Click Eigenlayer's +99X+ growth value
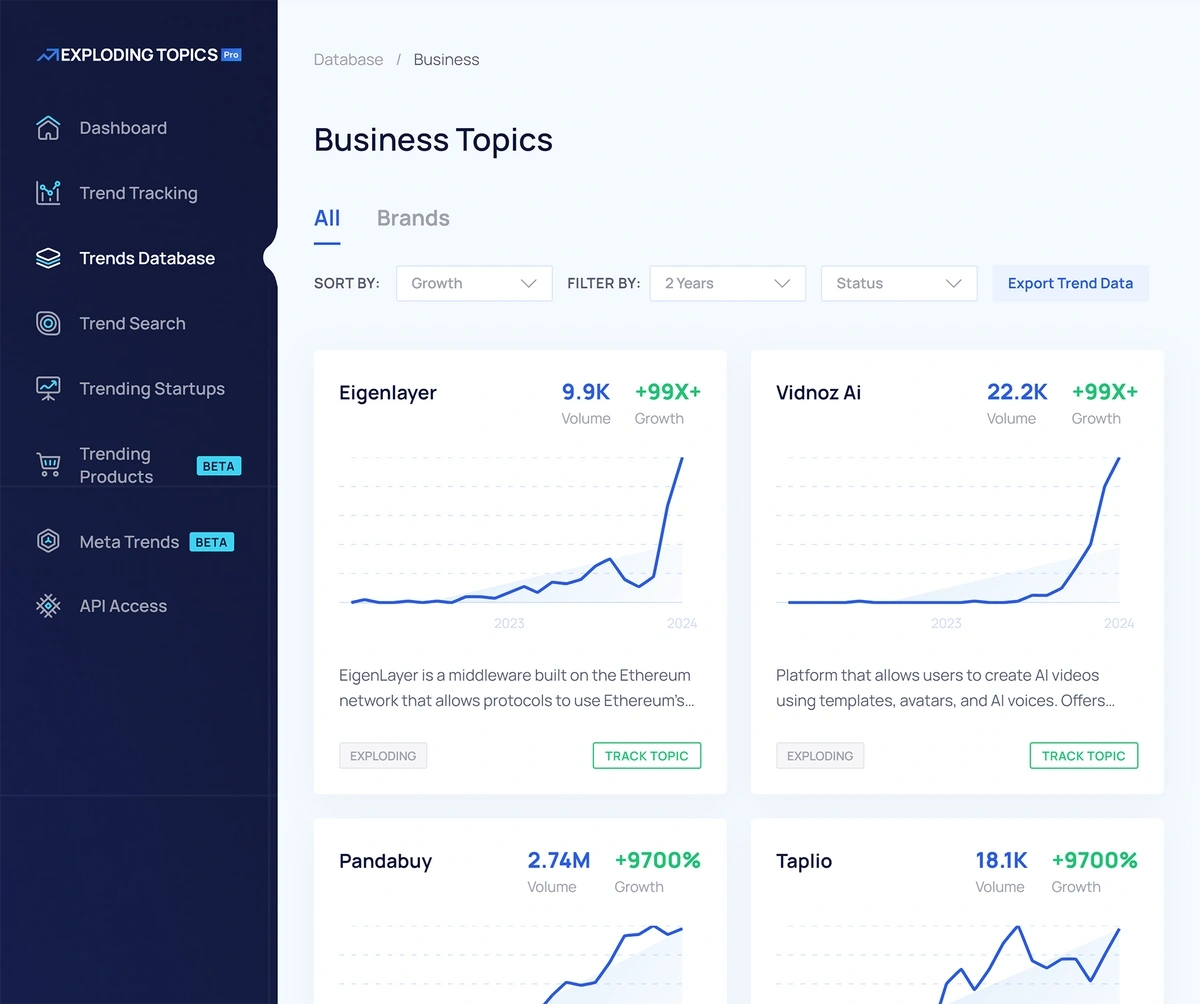Screen dimensions: 1200x1004 (668, 392)
